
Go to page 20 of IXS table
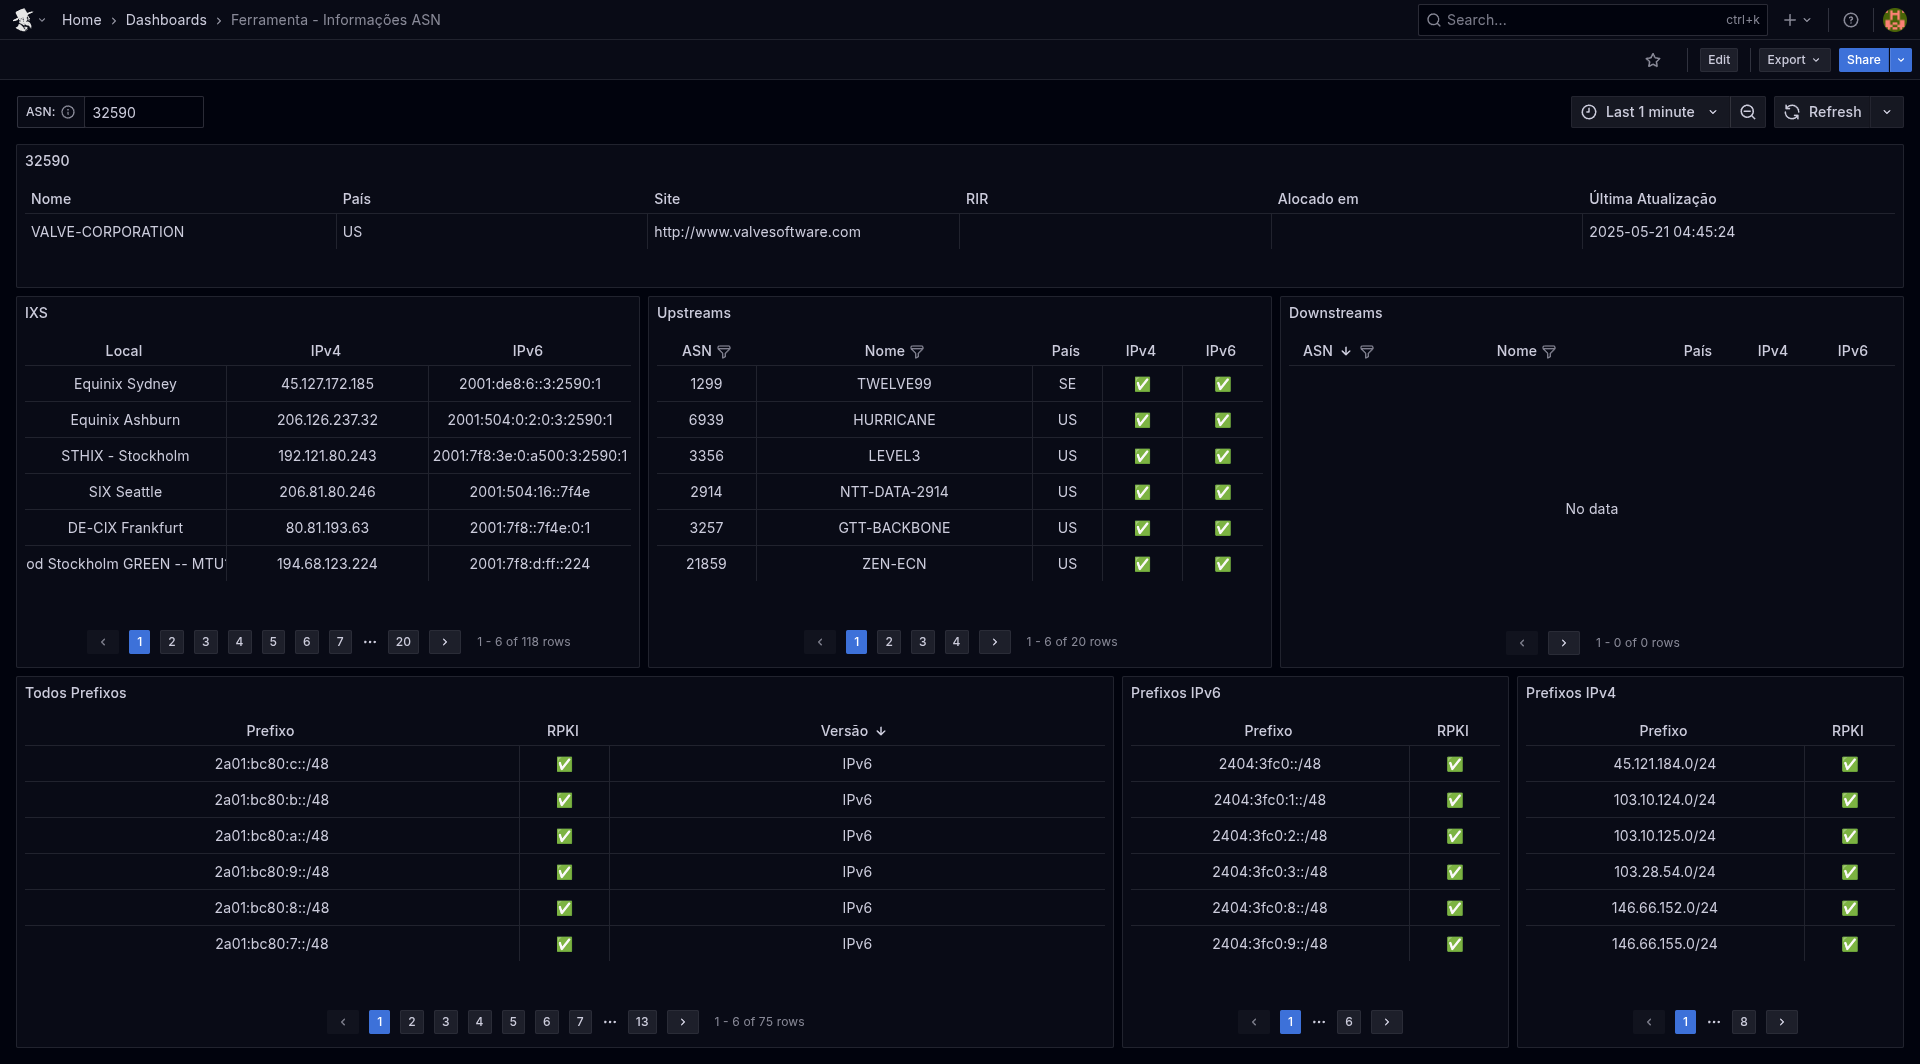coord(403,642)
